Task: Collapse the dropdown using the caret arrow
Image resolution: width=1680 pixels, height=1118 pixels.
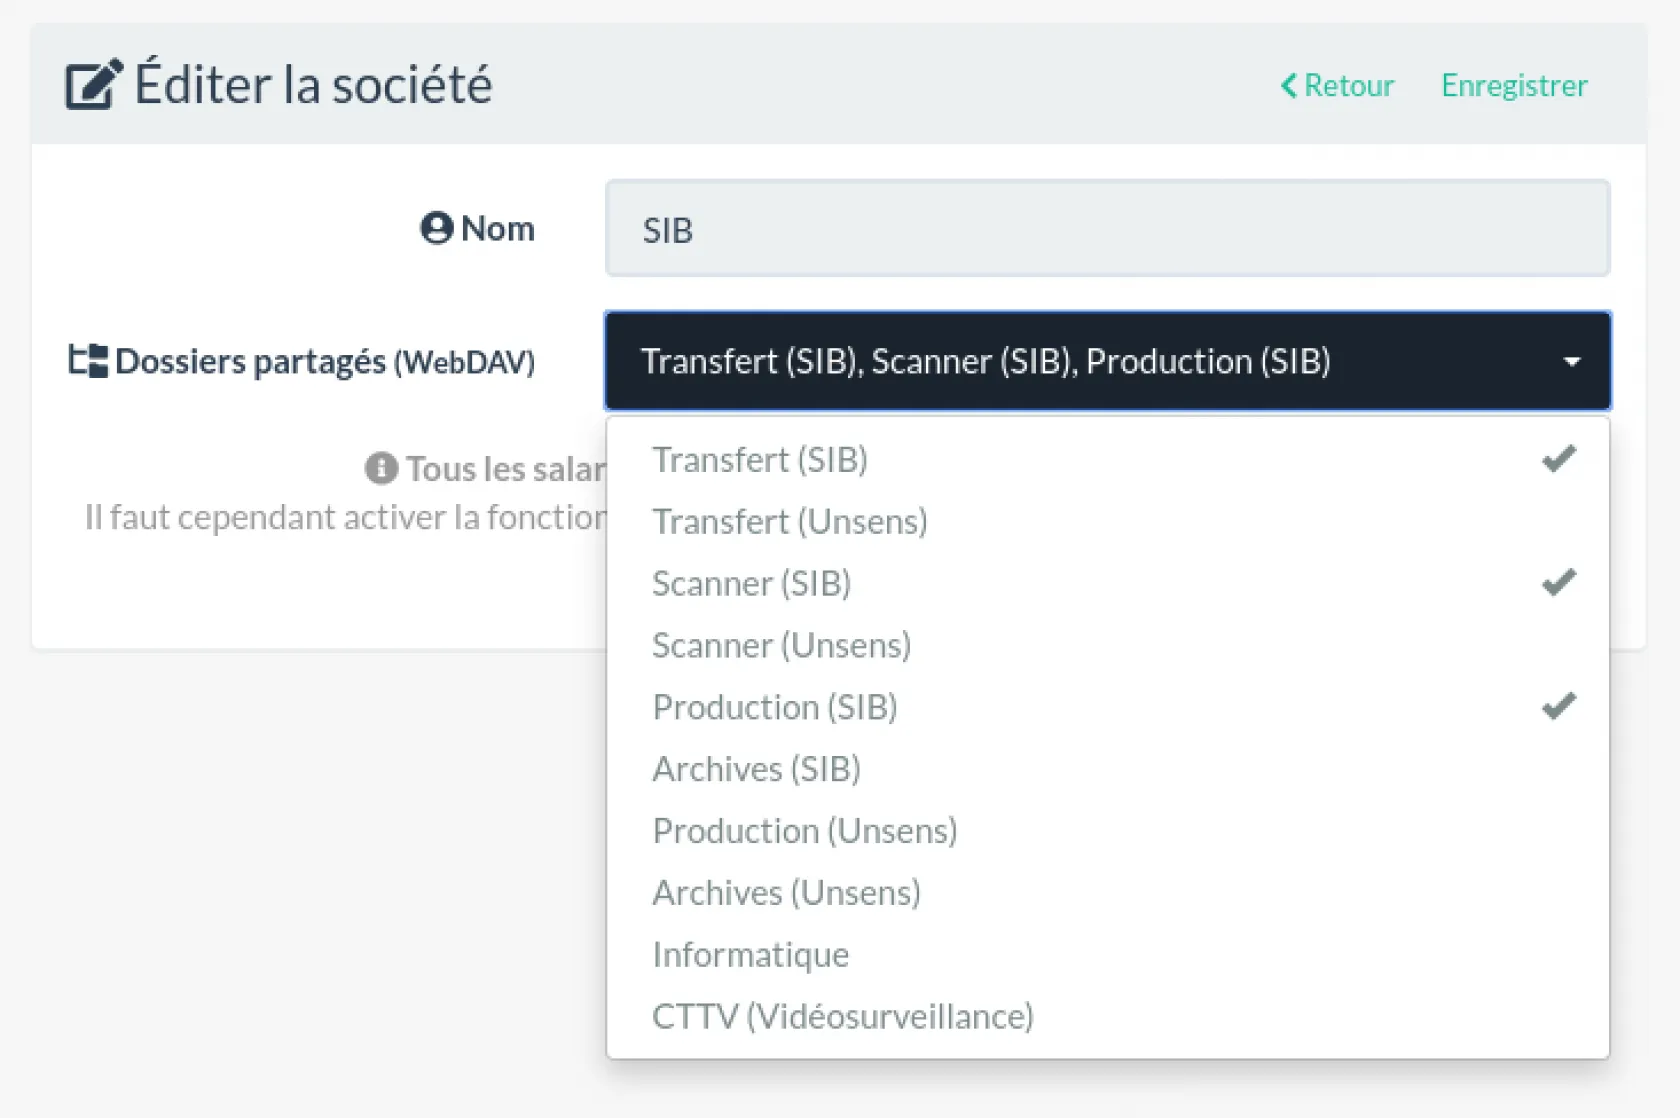Action: pyautogui.click(x=1572, y=362)
